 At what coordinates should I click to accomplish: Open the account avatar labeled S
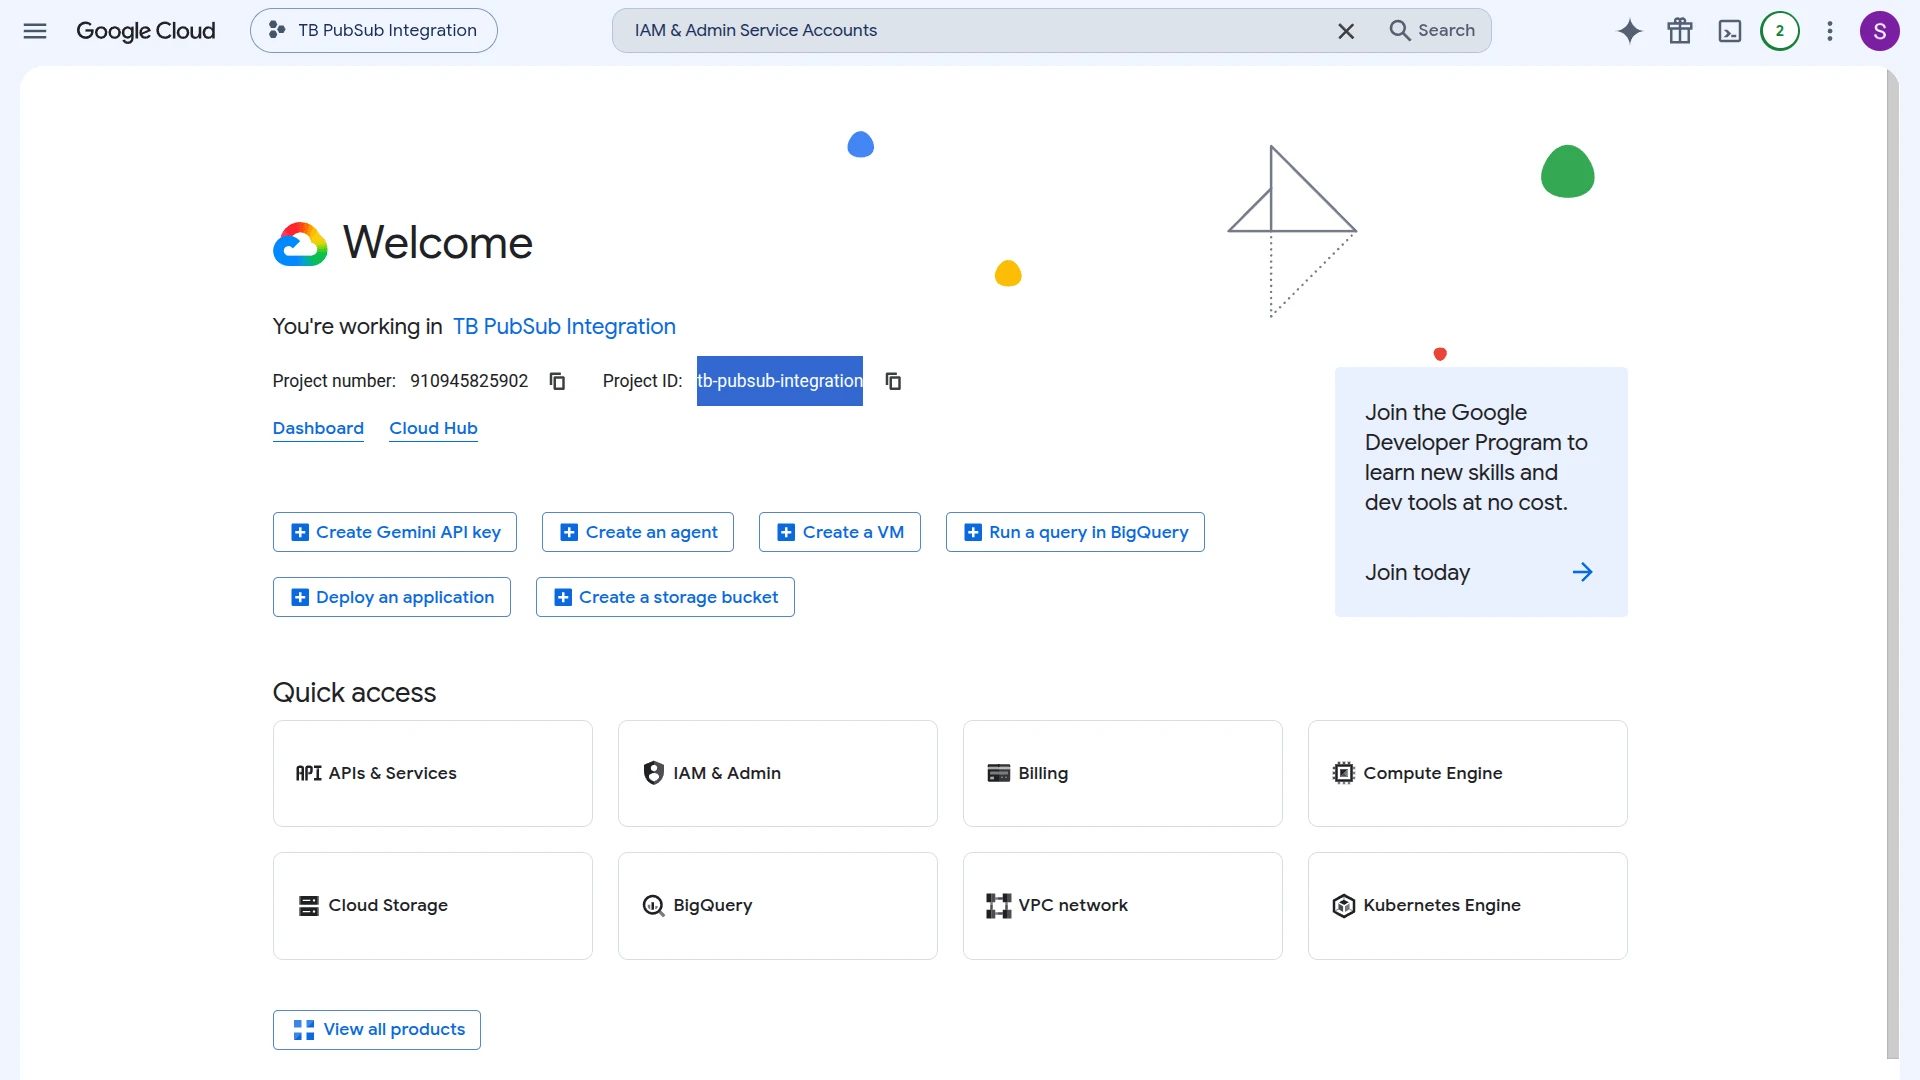[x=1880, y=31]
